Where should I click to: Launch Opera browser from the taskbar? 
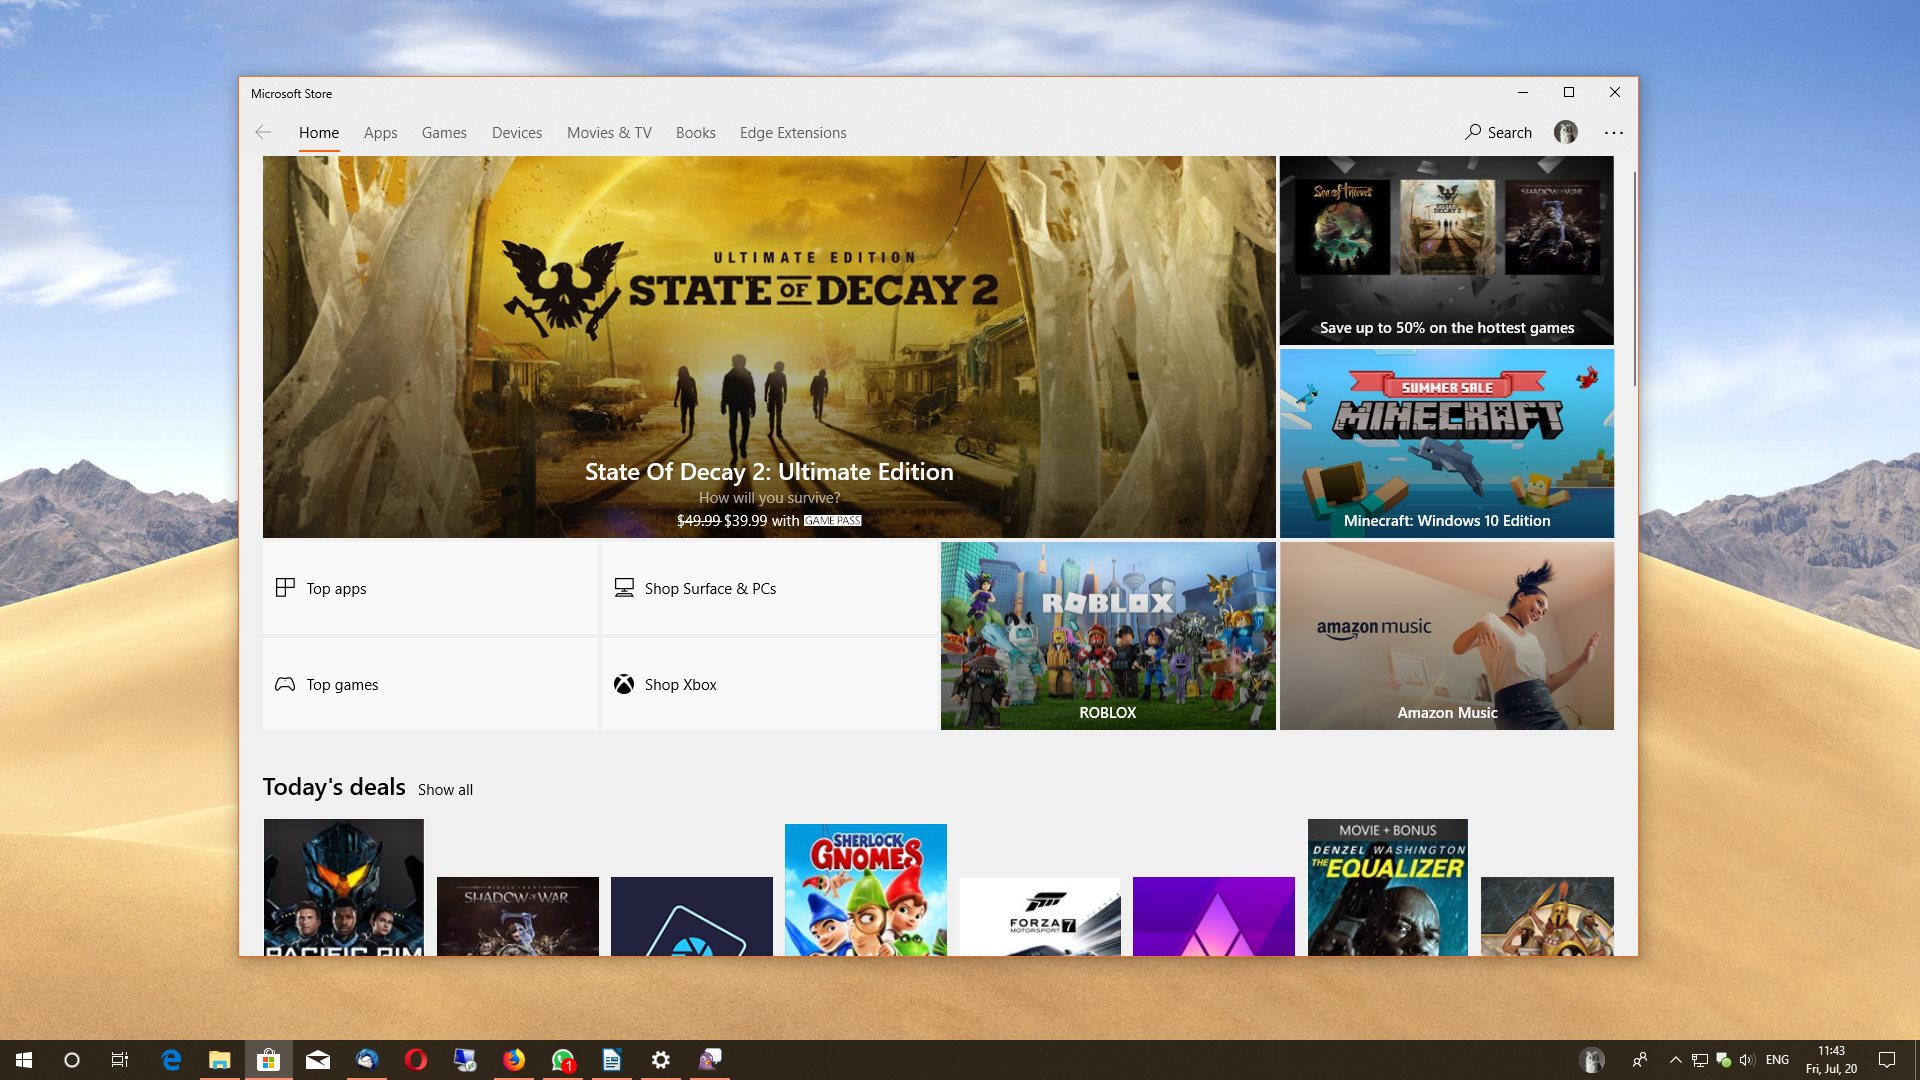416,1060
